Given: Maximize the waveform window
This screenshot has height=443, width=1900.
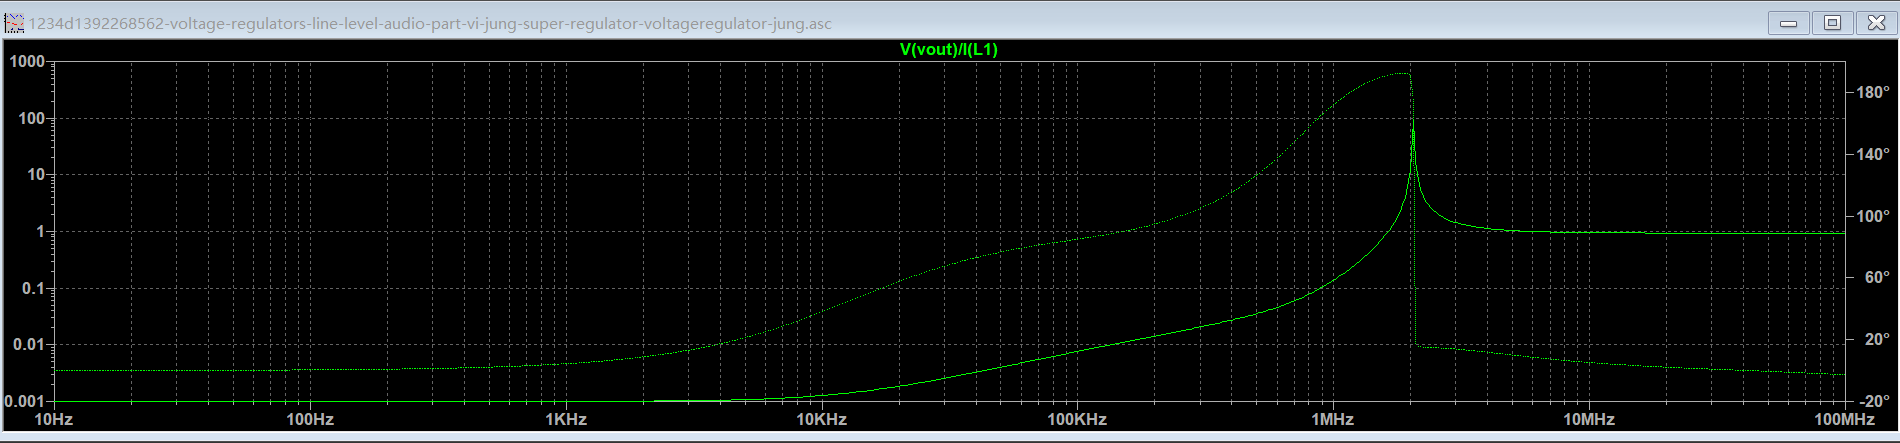Looking at the screenshot, I should (1832, 23).
